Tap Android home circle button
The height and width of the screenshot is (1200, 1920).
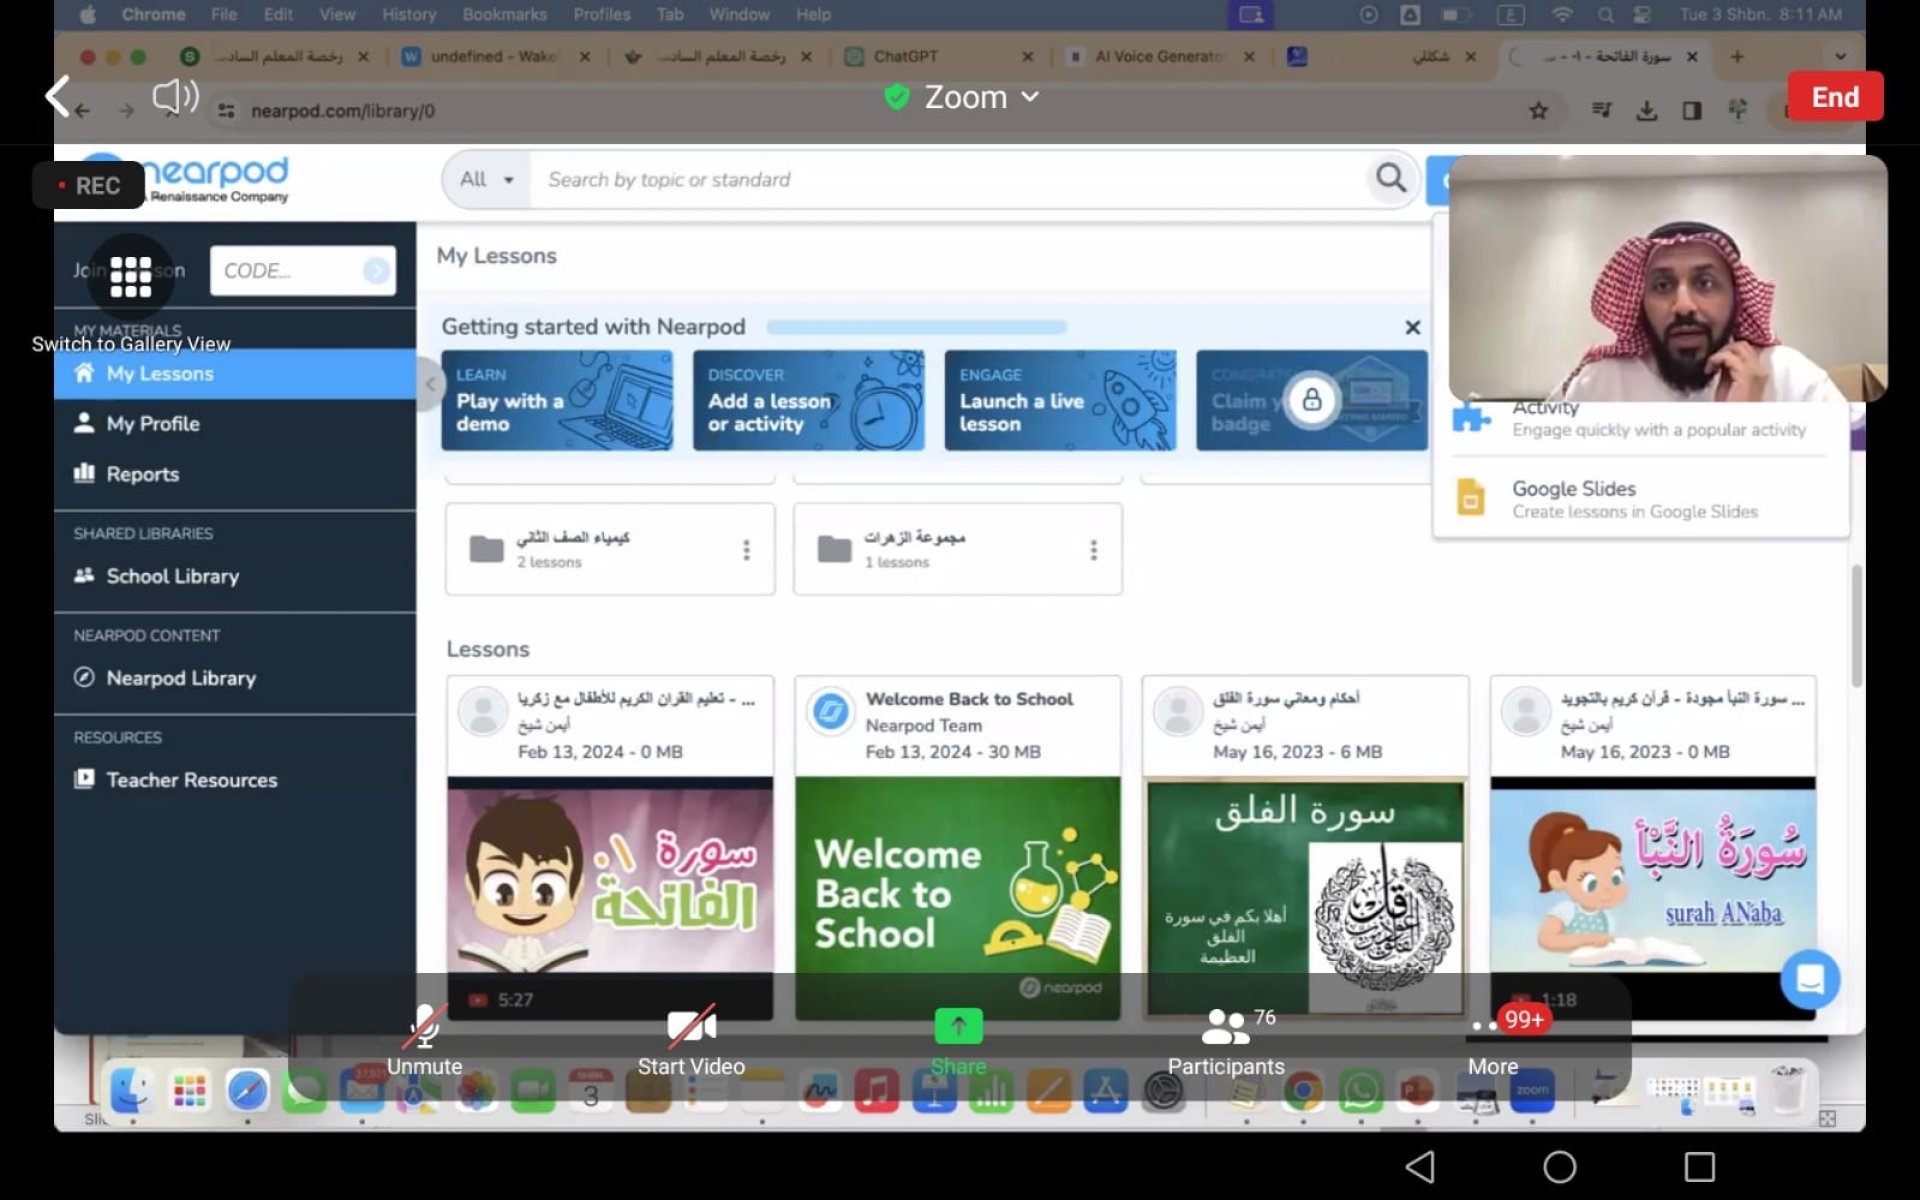pos(1559,1166)
